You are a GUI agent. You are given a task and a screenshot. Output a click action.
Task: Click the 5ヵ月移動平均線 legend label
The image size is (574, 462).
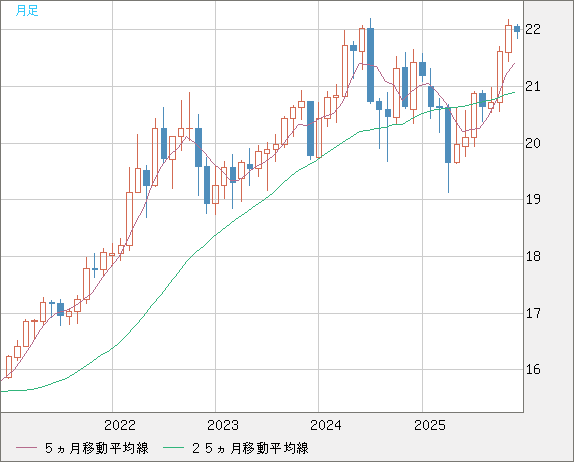pyautogui.click(x=97, y=448)
